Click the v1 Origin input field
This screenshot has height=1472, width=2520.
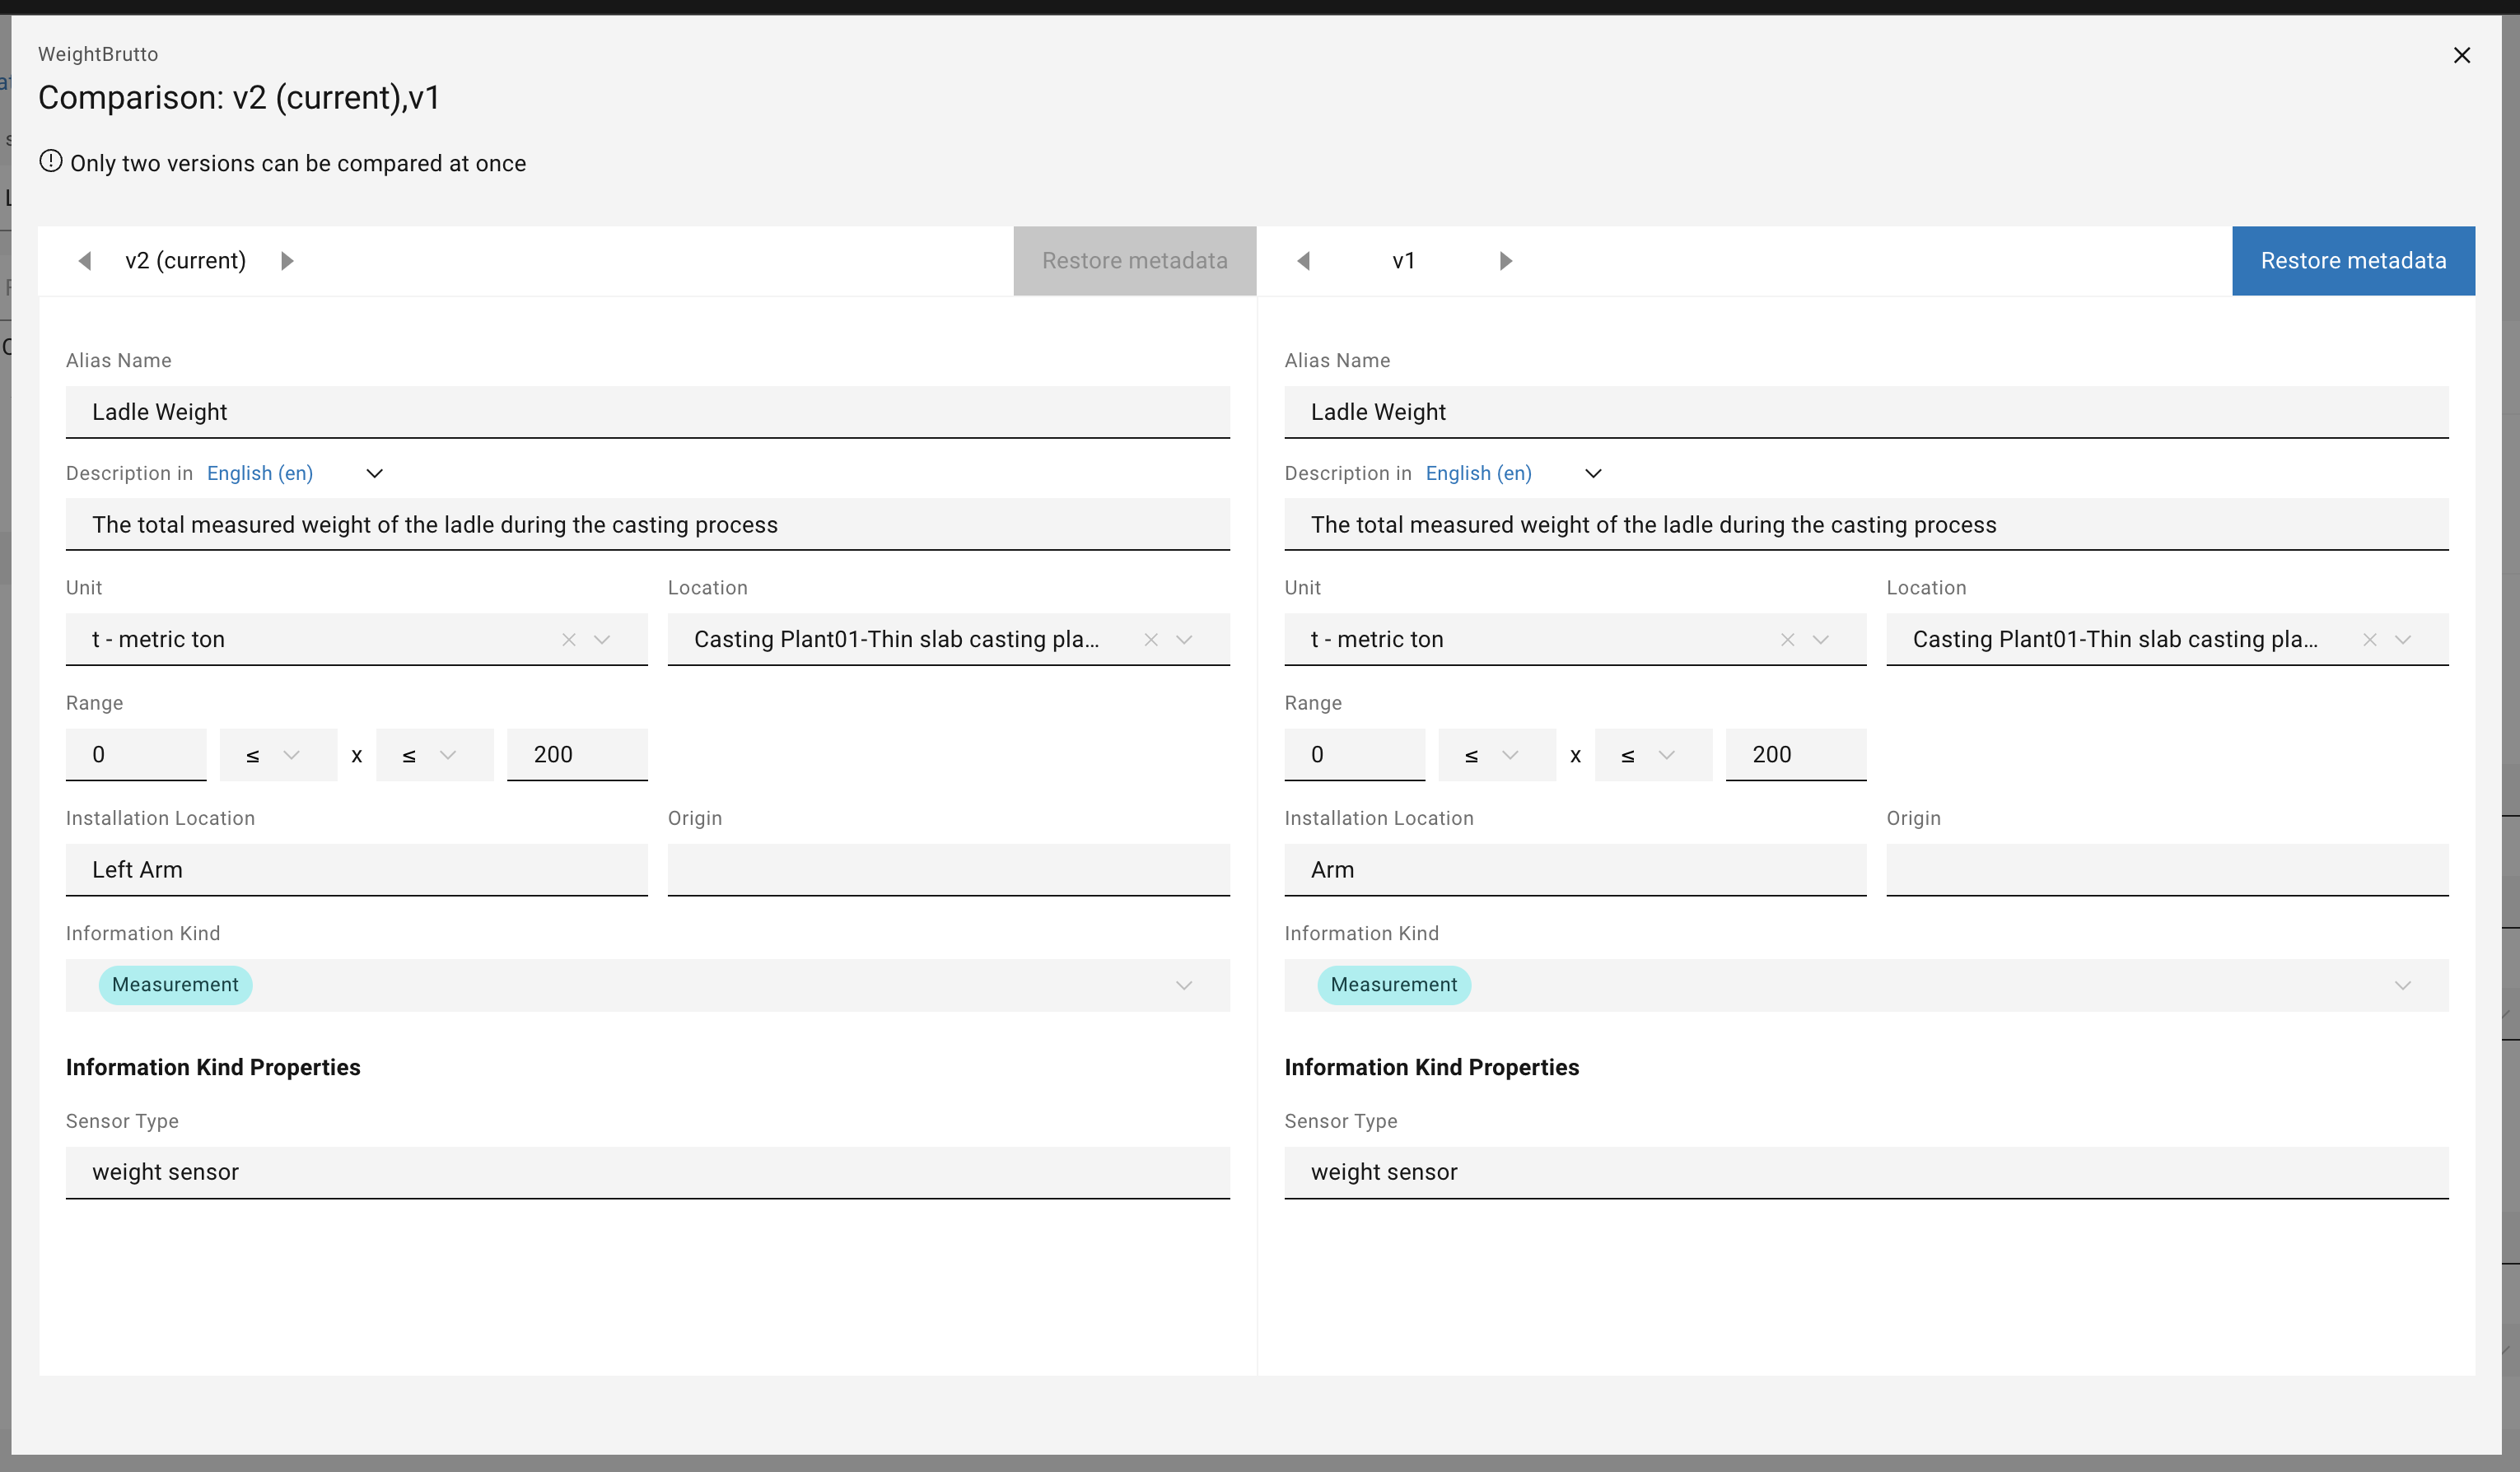coord(2167,870)
